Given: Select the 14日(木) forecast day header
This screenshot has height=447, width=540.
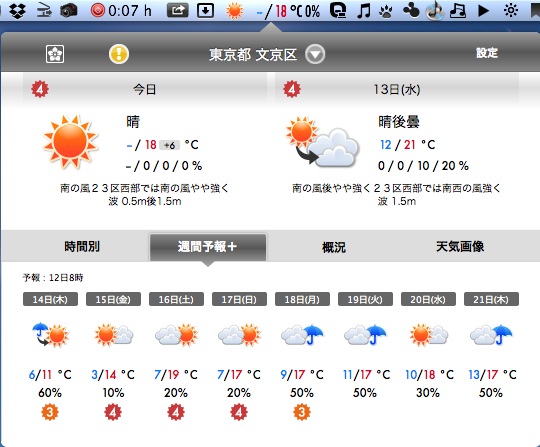Looking at the screenshot, I should [50, 299].
